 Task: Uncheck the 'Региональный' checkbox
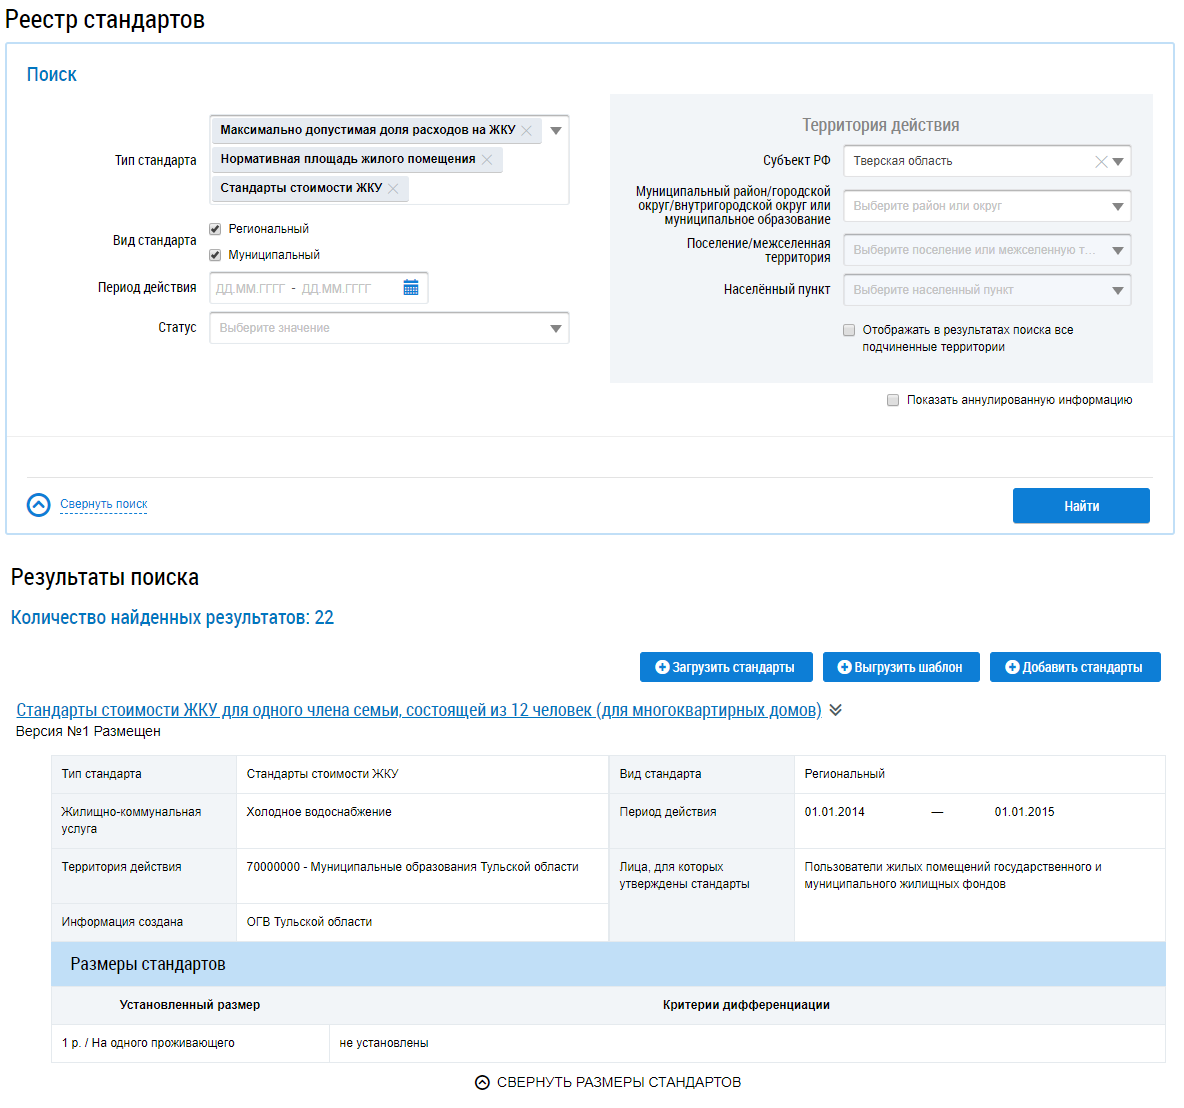click(x=215, y=229)
